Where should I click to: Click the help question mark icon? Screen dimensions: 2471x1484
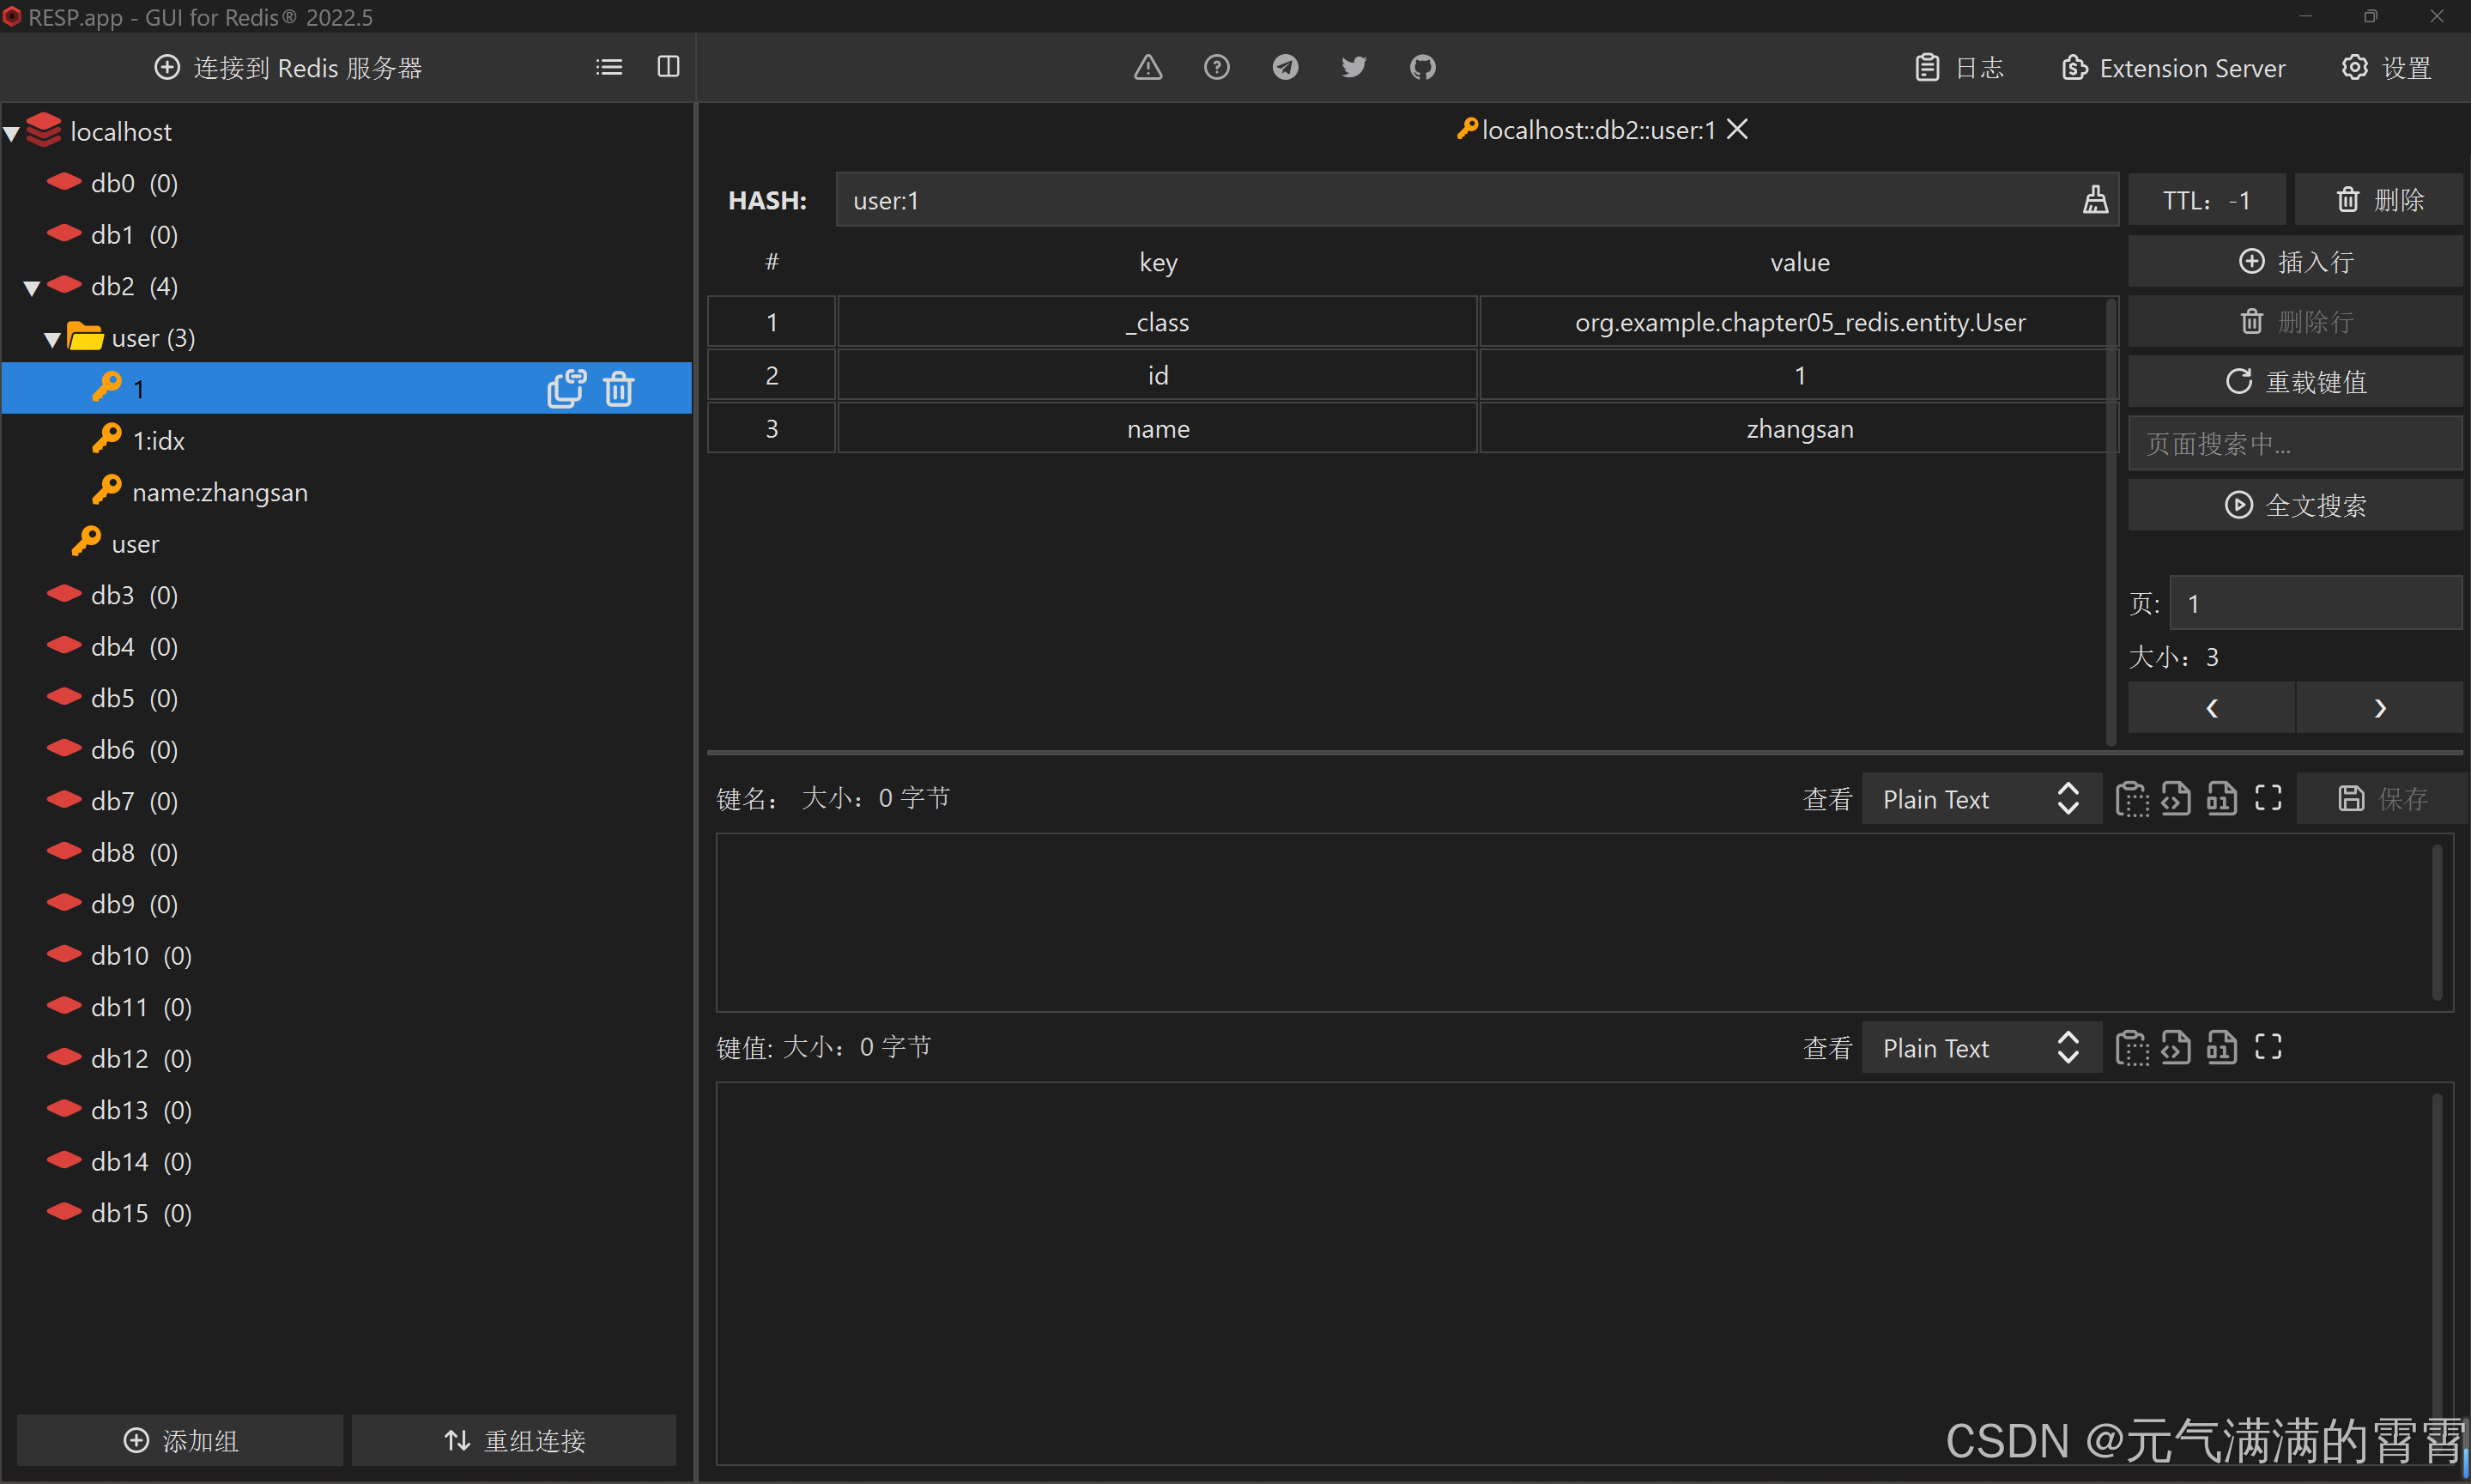1216,67
